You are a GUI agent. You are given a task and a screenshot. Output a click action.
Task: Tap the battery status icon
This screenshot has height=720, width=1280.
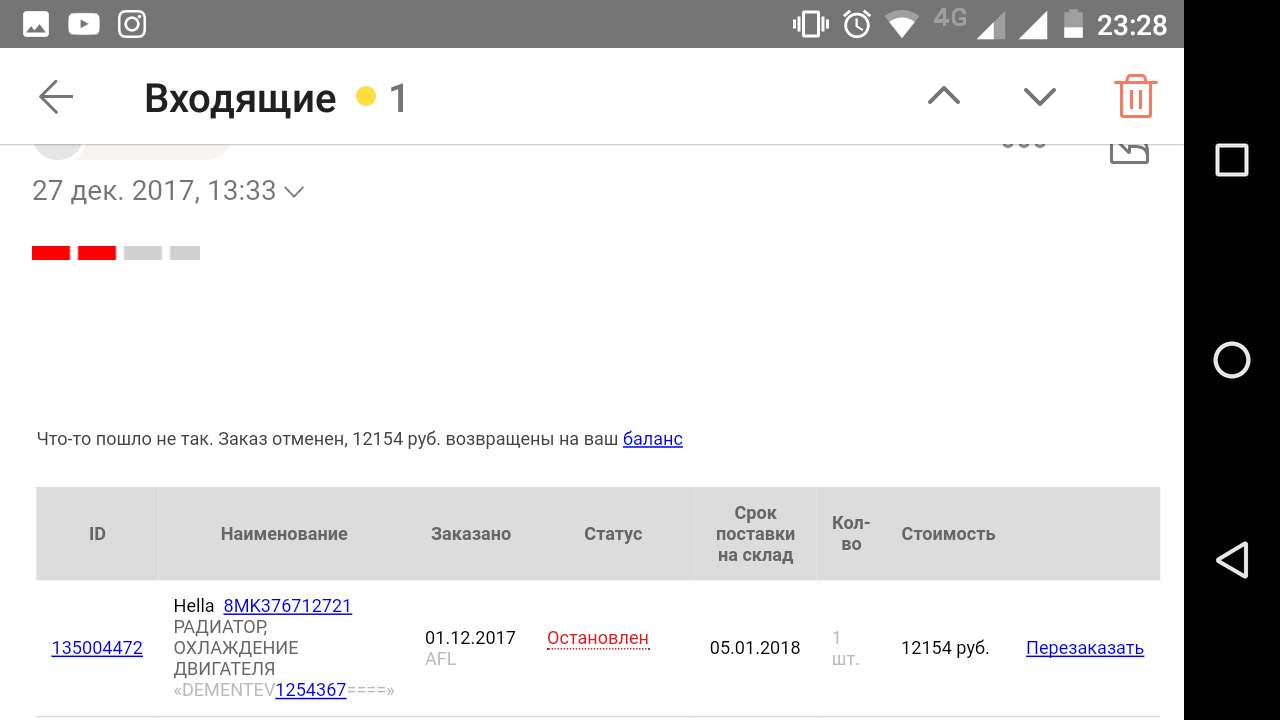pyautogui.click(x=1074, y=24)
